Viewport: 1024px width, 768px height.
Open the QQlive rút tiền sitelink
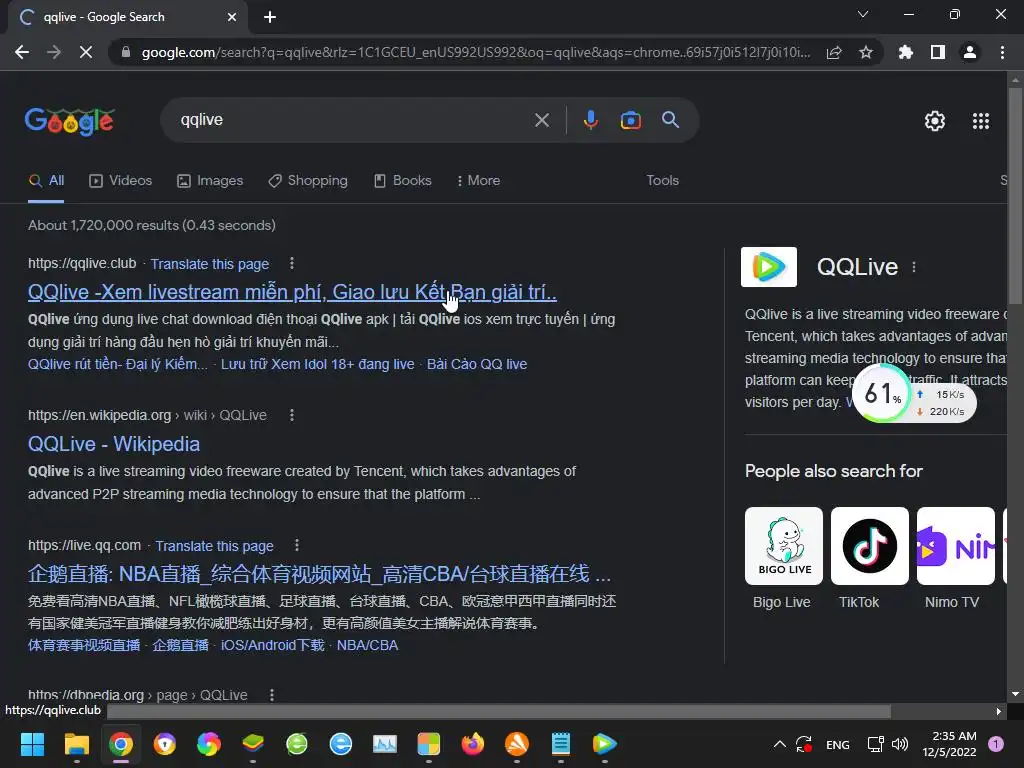coord(118,364)
